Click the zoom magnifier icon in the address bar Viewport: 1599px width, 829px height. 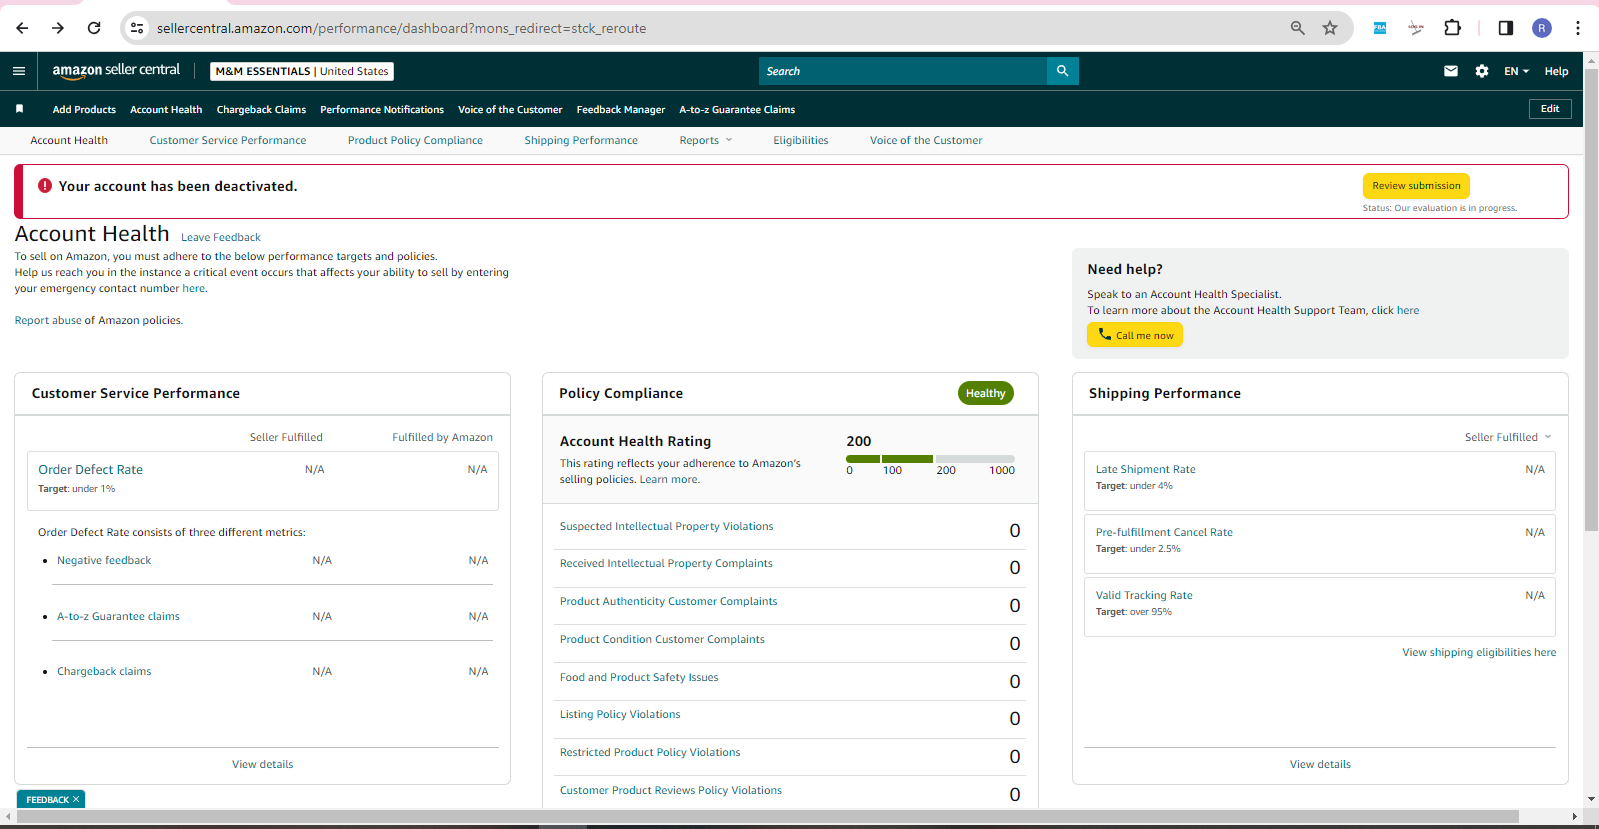pyautogui.click(x=1298, y=28)
